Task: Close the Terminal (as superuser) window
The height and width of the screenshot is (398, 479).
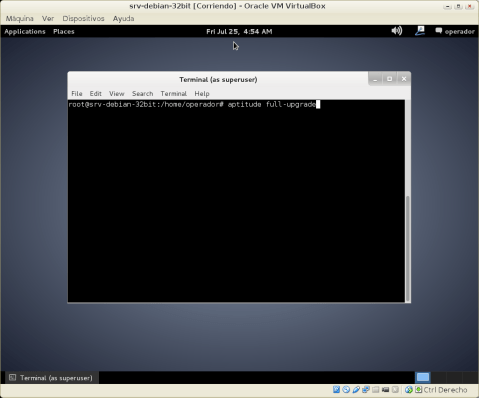Action: click(x=404, y=79)
